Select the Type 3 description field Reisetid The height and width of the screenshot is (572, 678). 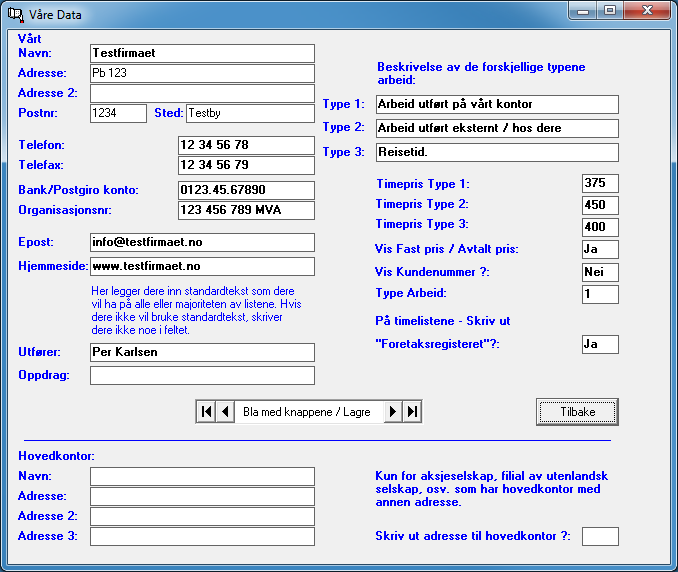point(497,152)
